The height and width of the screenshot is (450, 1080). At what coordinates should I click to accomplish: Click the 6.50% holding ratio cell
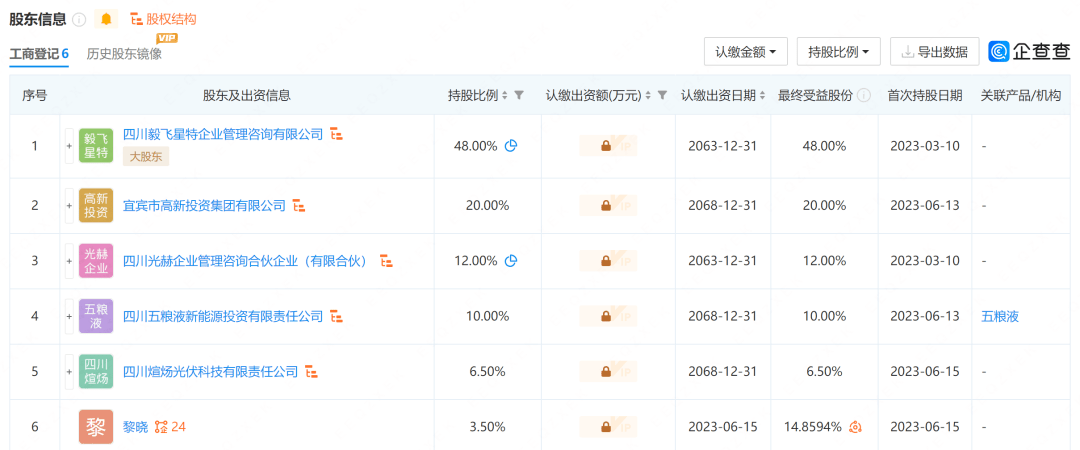pos(487,372)
